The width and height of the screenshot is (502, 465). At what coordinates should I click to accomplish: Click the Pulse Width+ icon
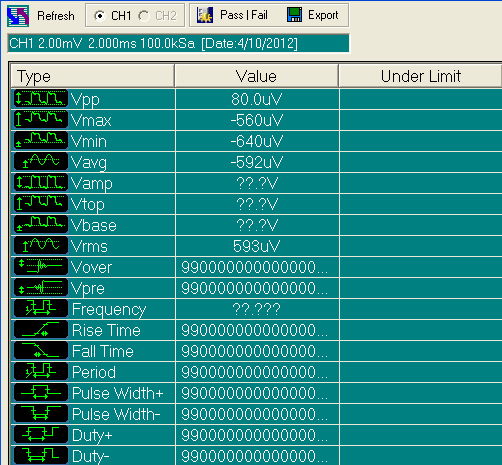coord(41,393)
